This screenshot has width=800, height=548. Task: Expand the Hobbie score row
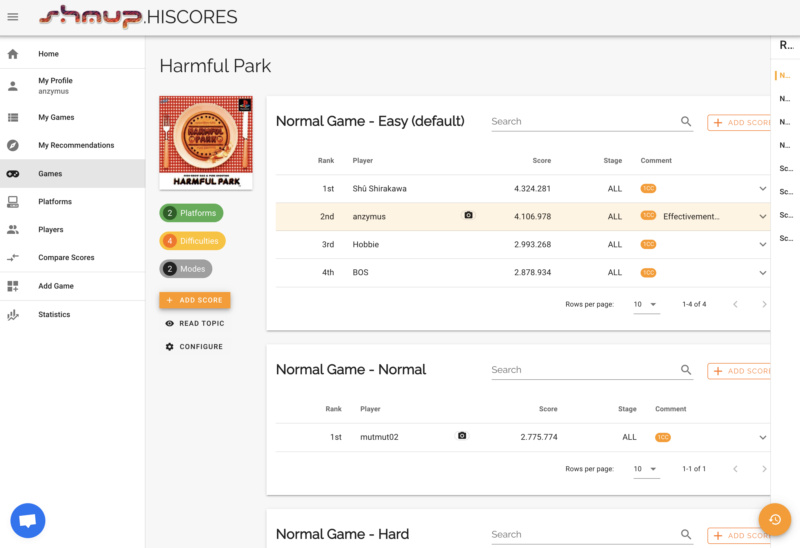pos(763,244)
